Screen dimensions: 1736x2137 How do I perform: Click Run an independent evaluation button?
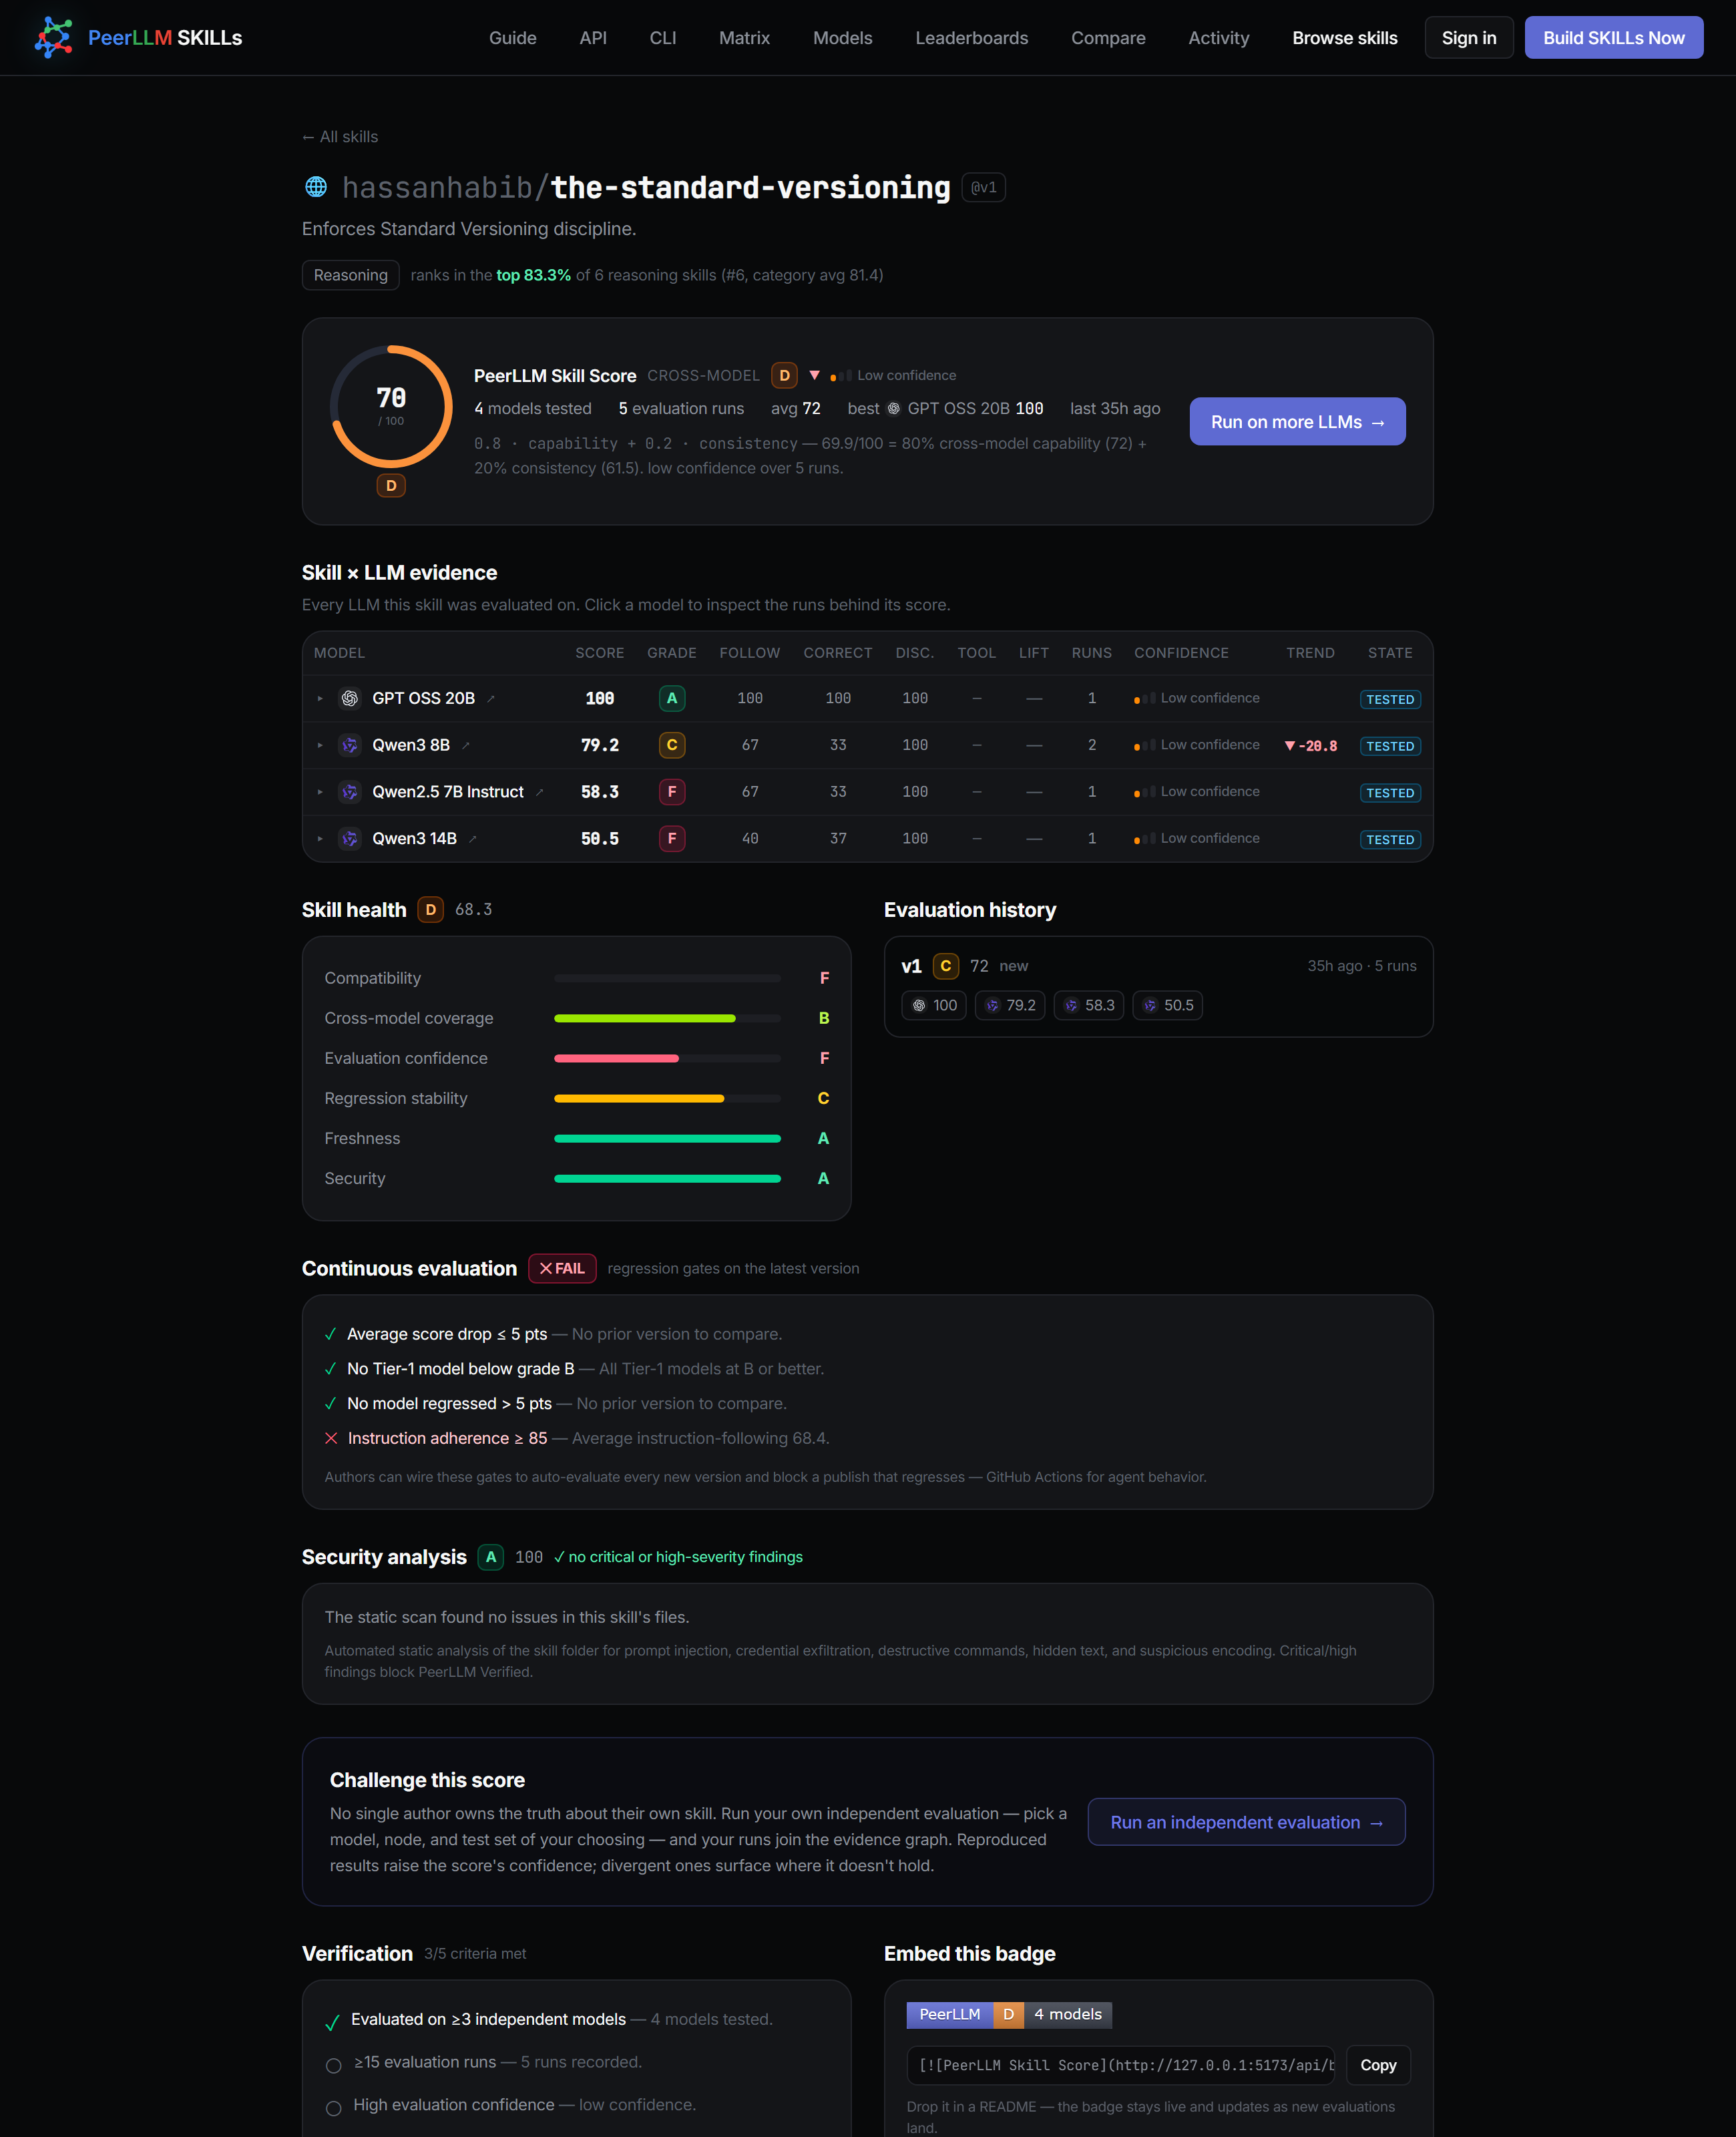click(1246, 1822)
